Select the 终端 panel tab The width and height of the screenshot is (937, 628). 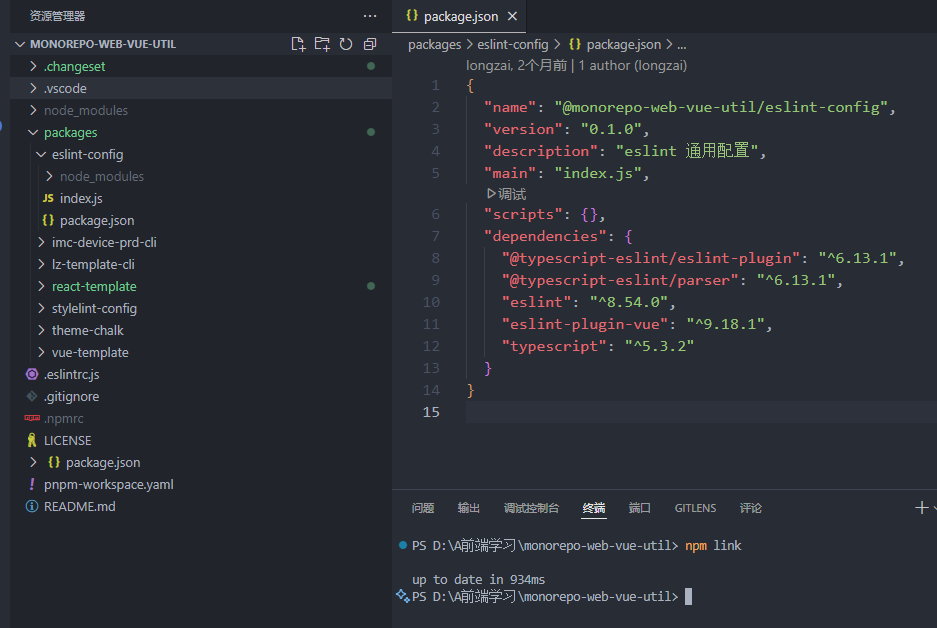coord(594,508)
